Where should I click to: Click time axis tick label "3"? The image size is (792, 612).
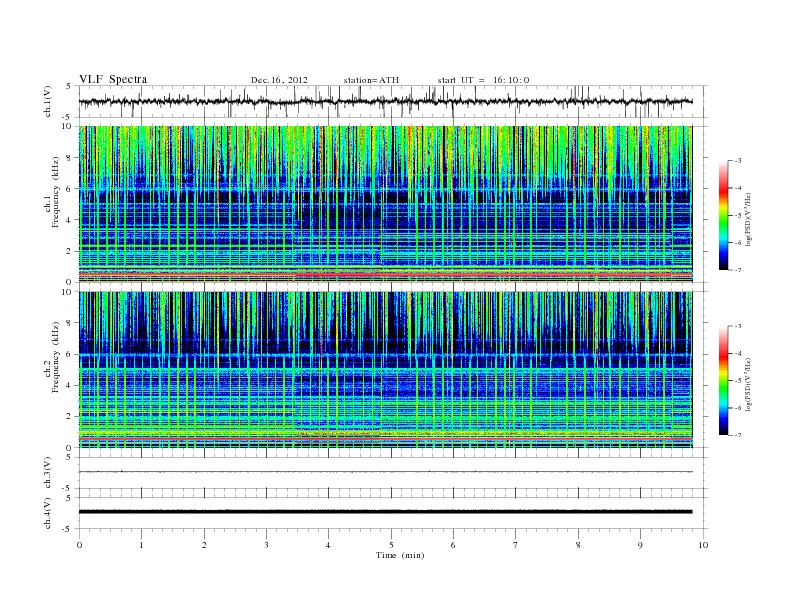[x=267, y=545]
